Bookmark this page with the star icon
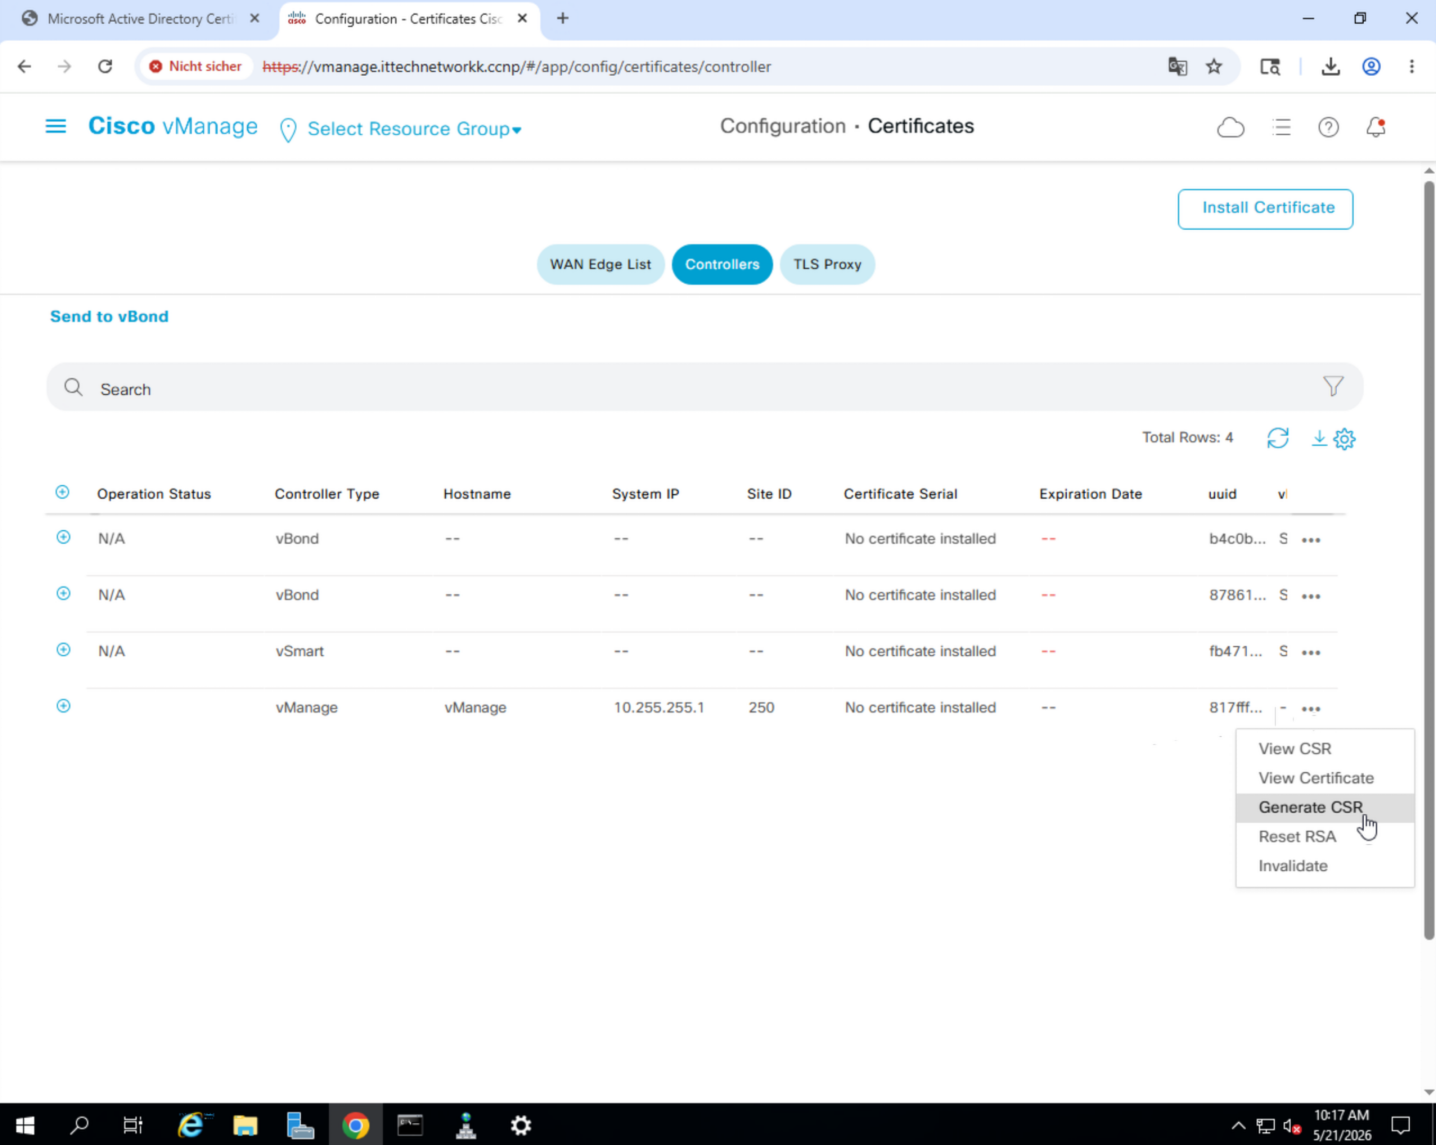 pyautogui.click(x=1214, y=66)
